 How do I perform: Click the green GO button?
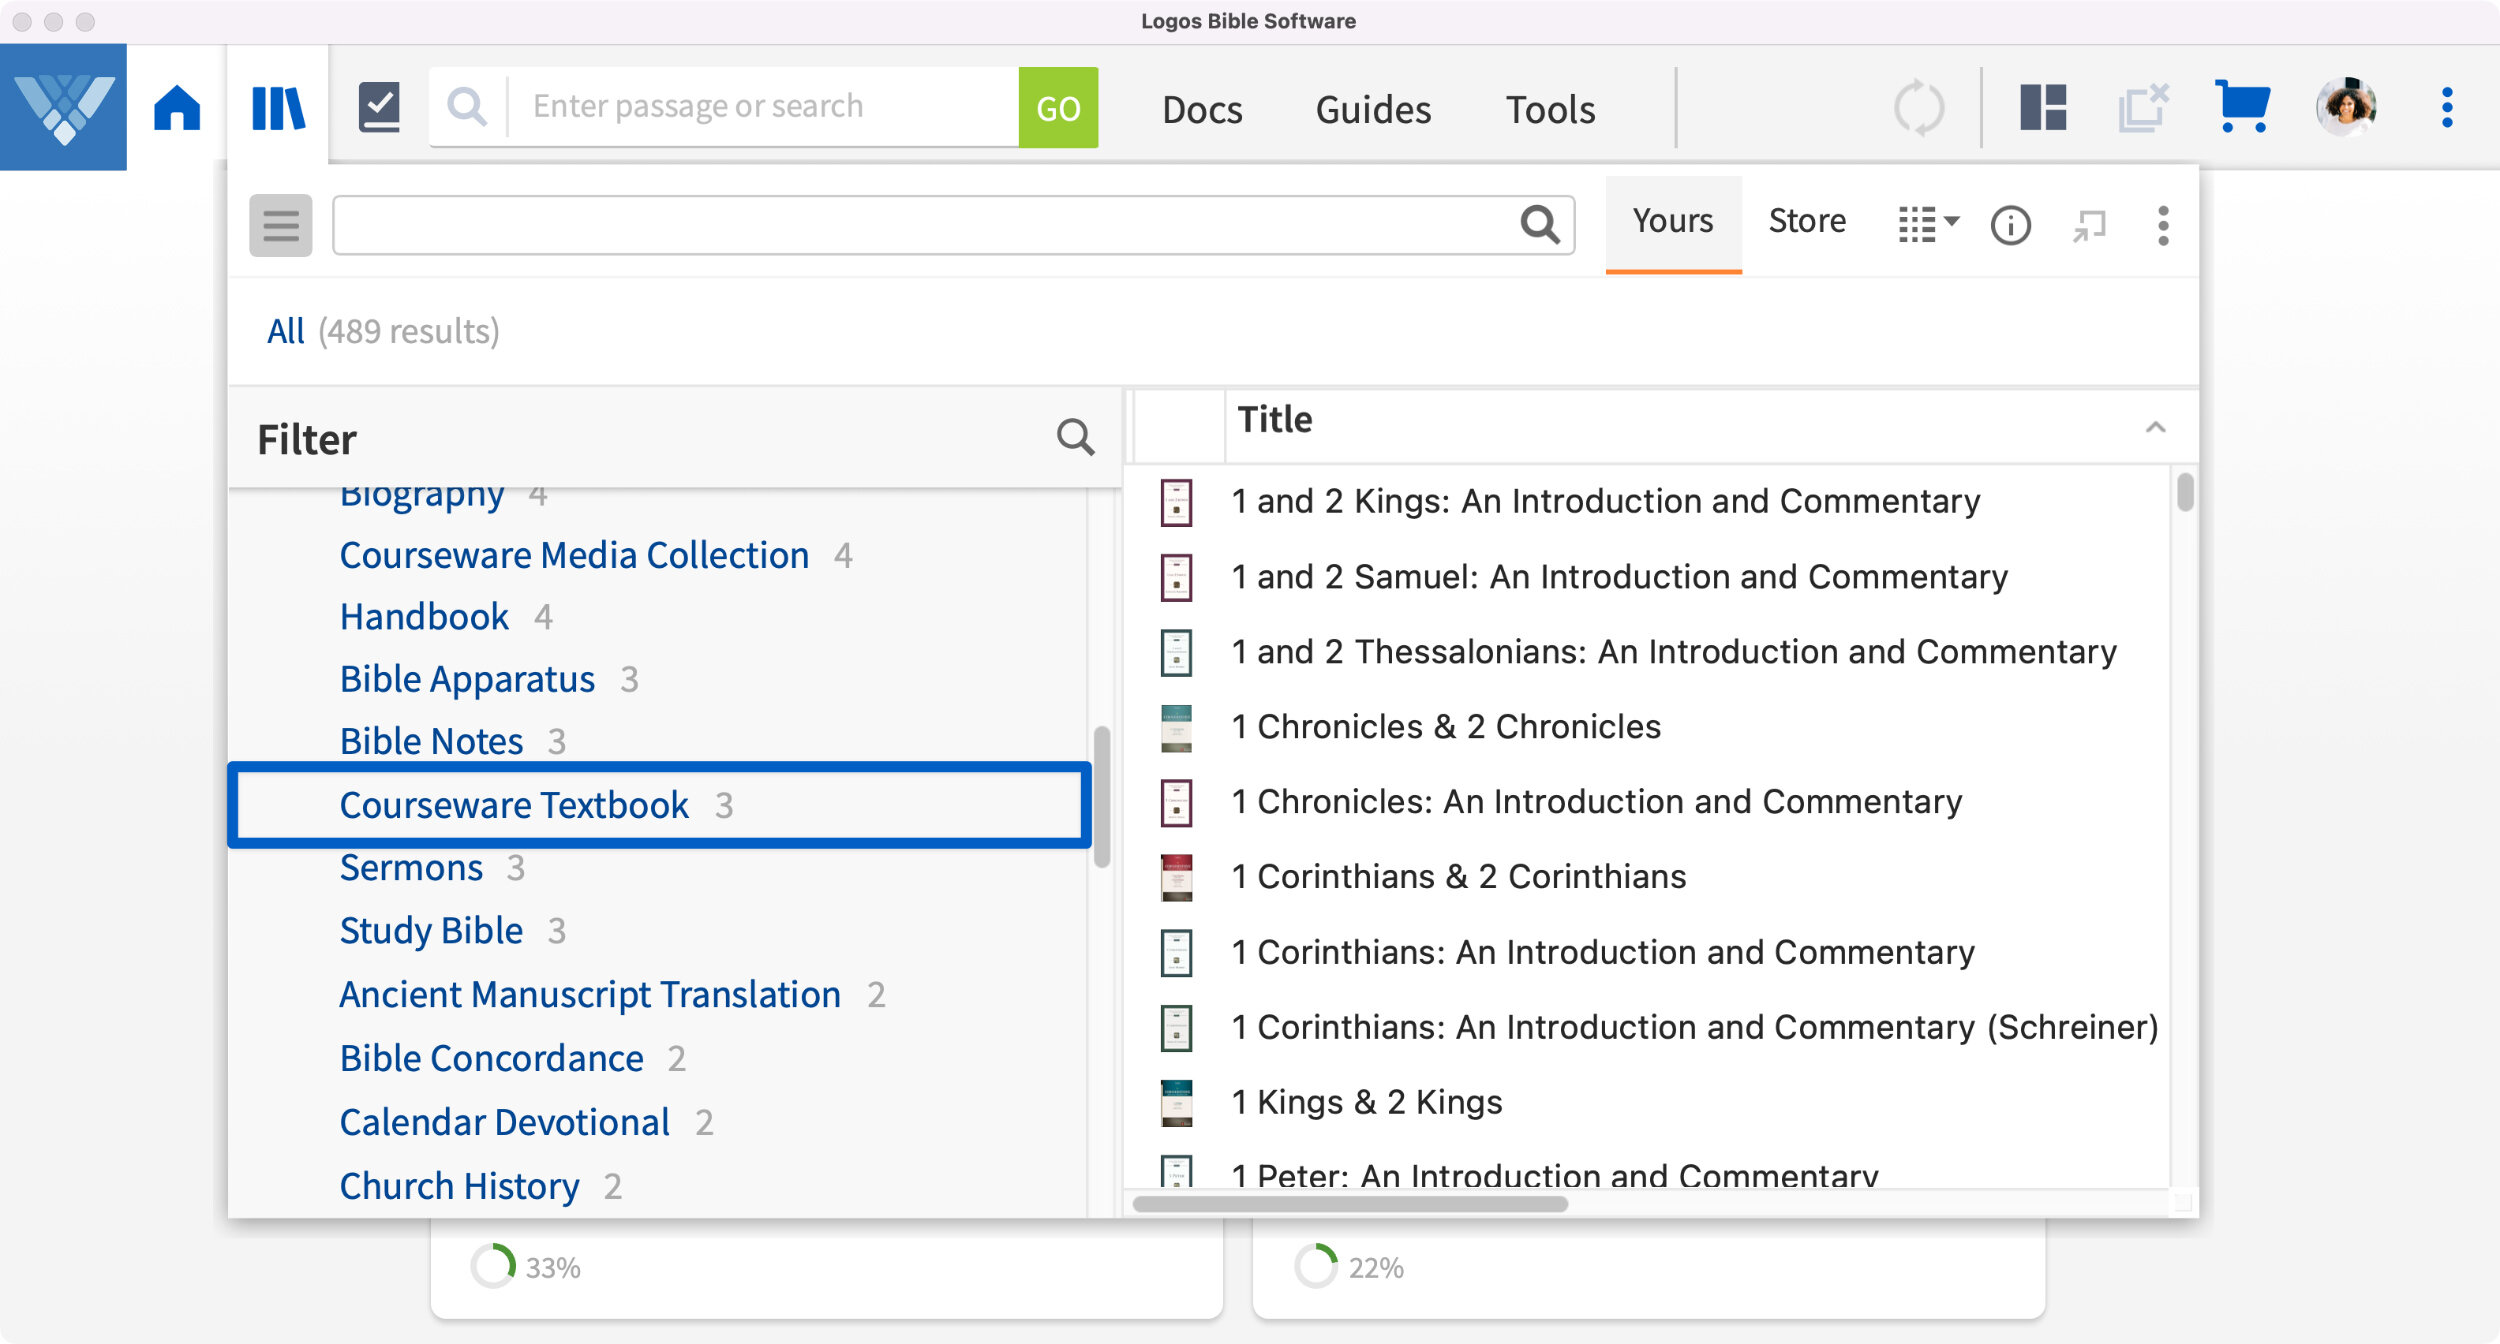click(x=1058, y=108)
